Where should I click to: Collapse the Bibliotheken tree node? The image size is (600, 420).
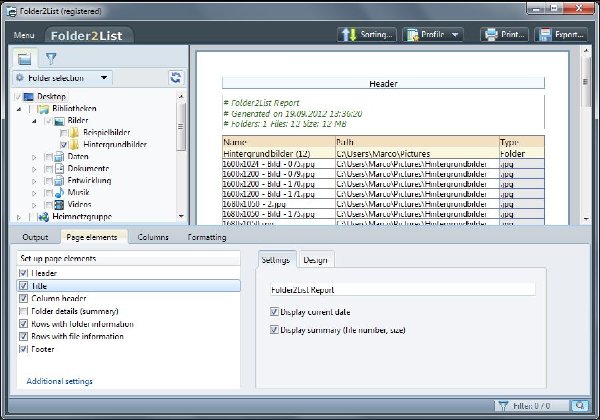[x=19, y=109]
